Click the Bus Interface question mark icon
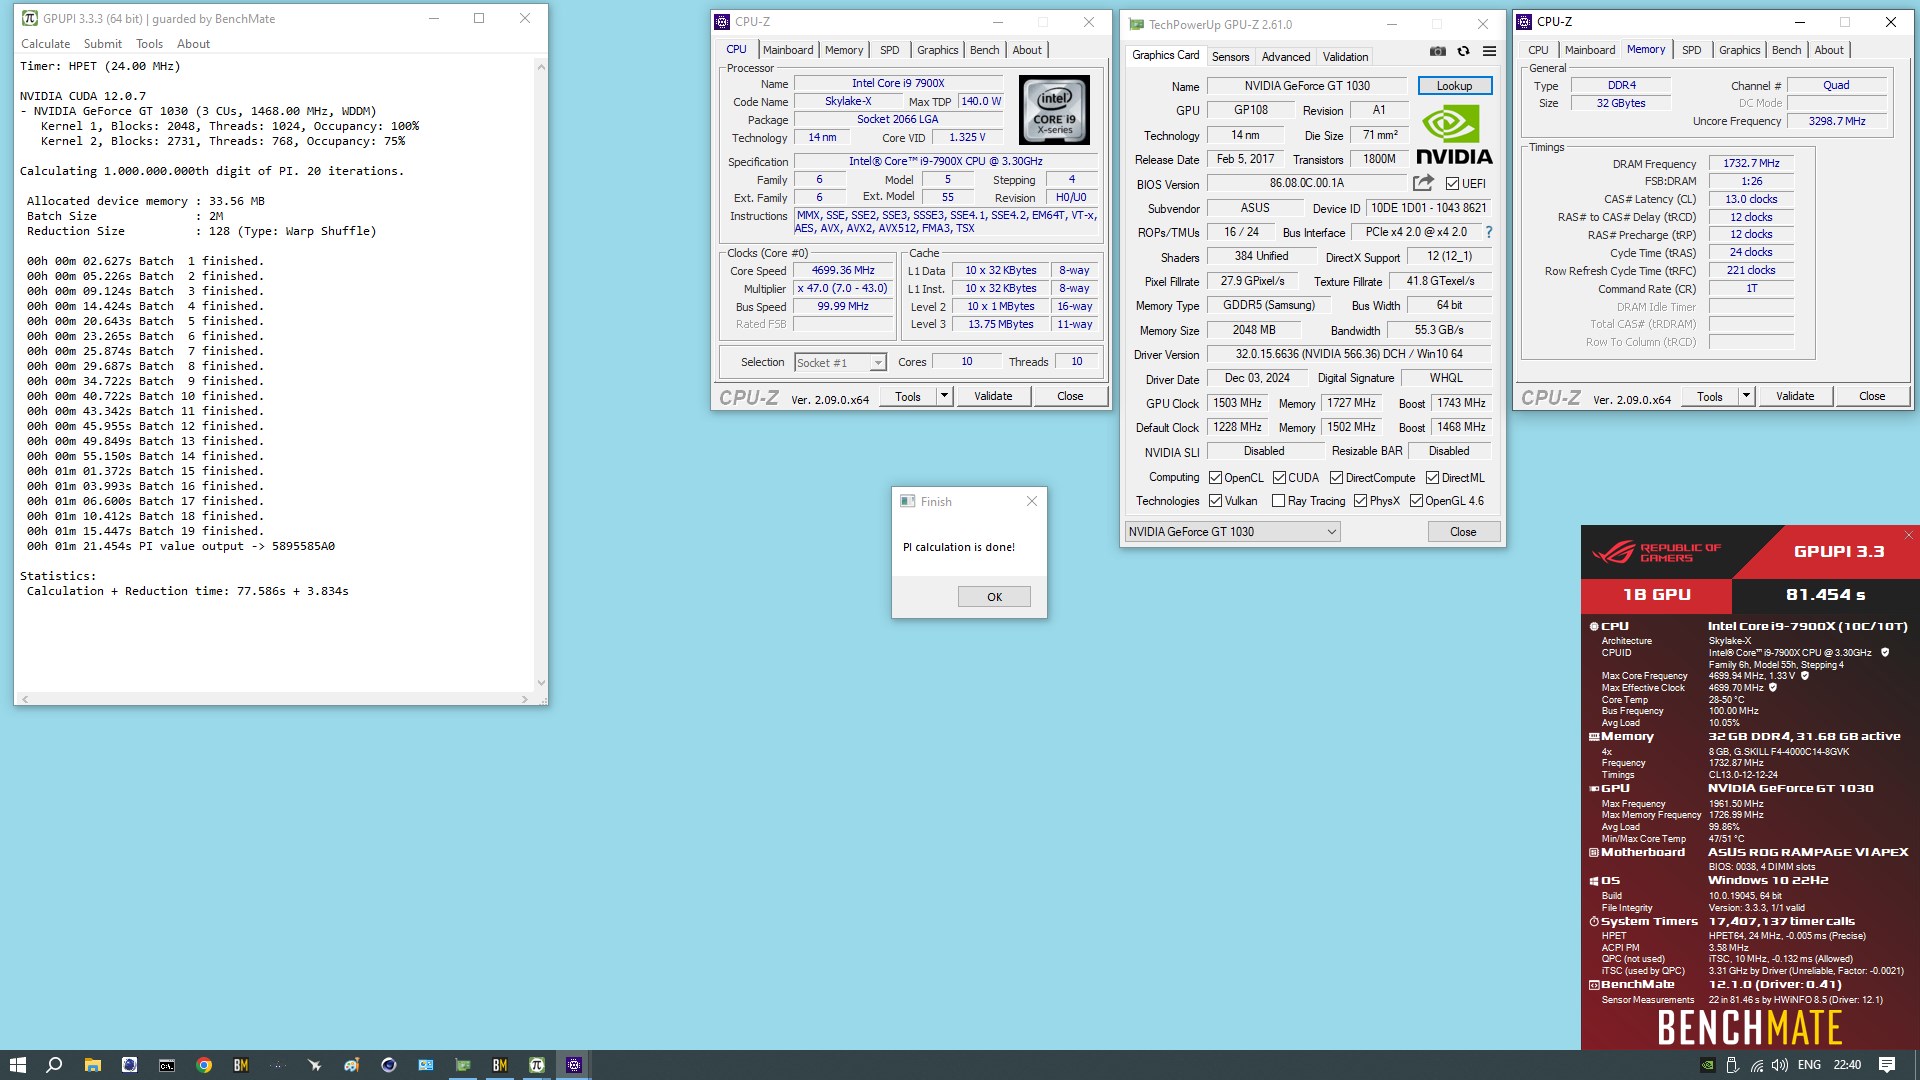1920x1080 pixels. point(1488,232)
